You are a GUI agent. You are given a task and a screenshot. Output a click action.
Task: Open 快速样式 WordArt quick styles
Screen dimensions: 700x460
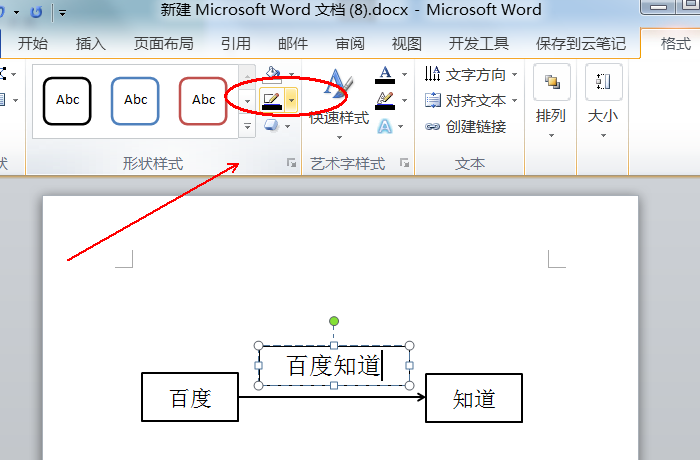coord(339,104)
